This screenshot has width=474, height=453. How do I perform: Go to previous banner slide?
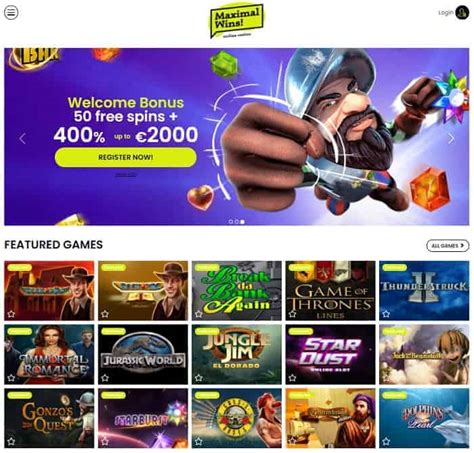(x=22, y=138)
